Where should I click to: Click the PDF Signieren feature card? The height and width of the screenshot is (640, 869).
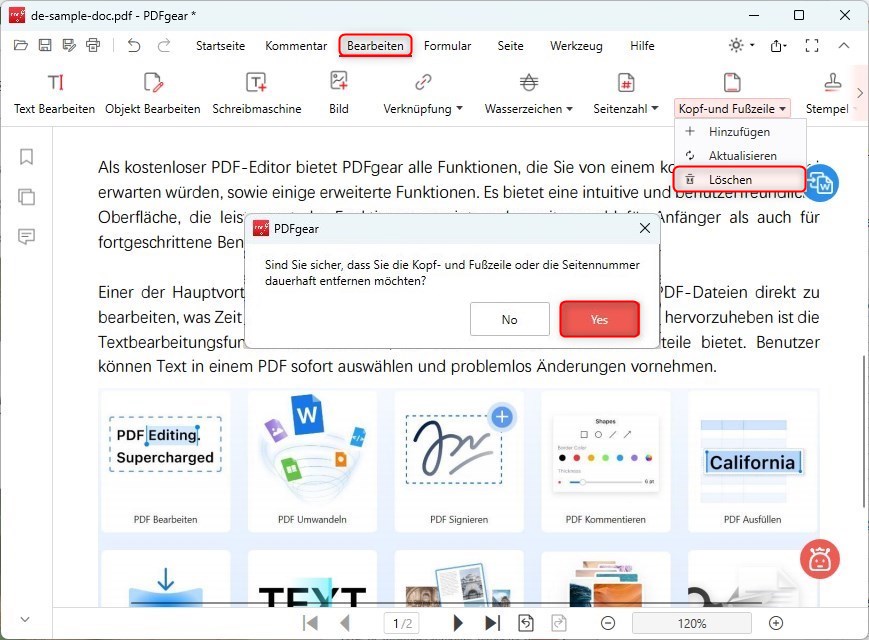(459, 461)
